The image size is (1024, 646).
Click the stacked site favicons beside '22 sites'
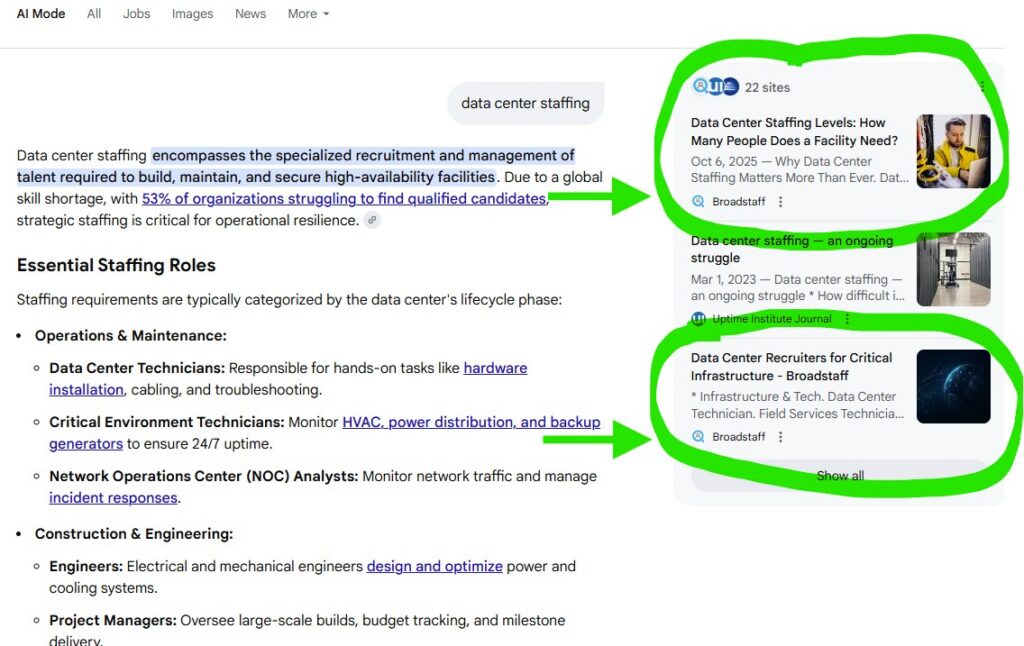715,87
